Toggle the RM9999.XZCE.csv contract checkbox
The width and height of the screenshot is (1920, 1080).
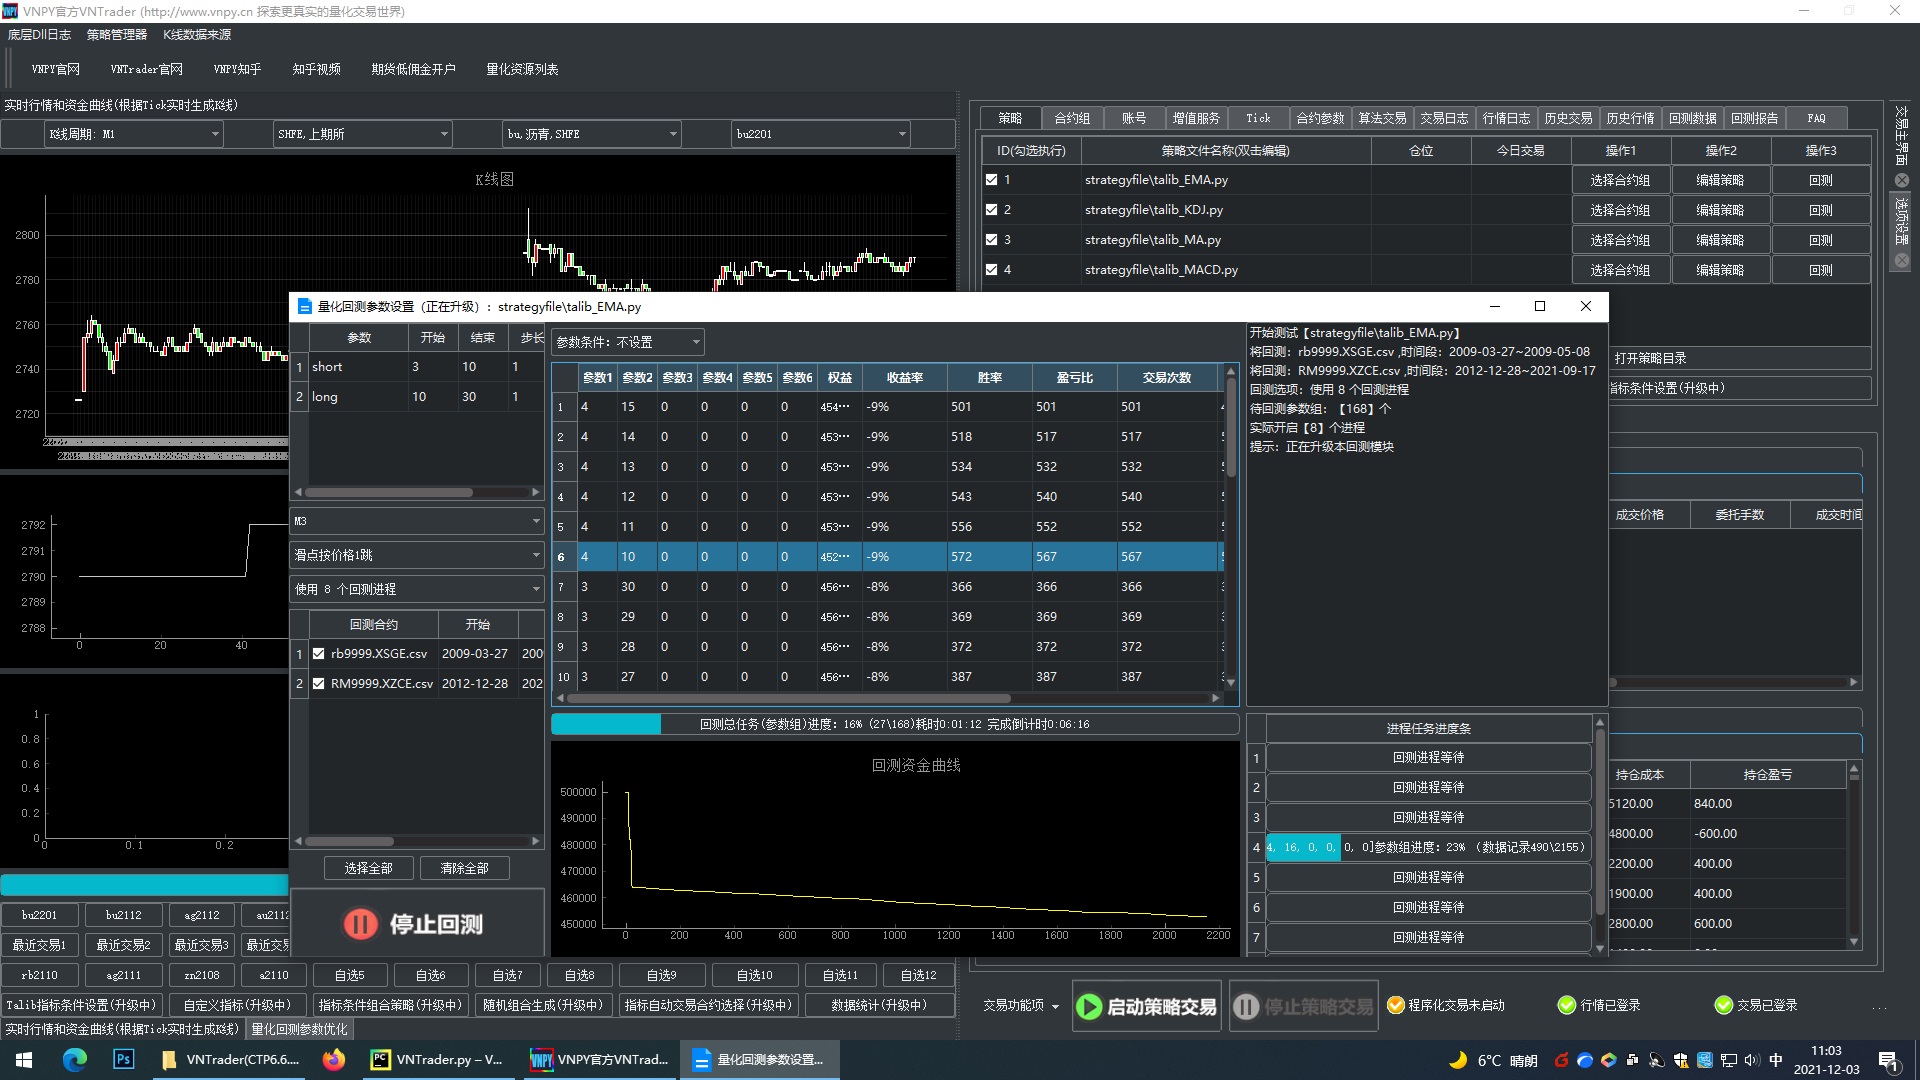[x=319, y=684]
